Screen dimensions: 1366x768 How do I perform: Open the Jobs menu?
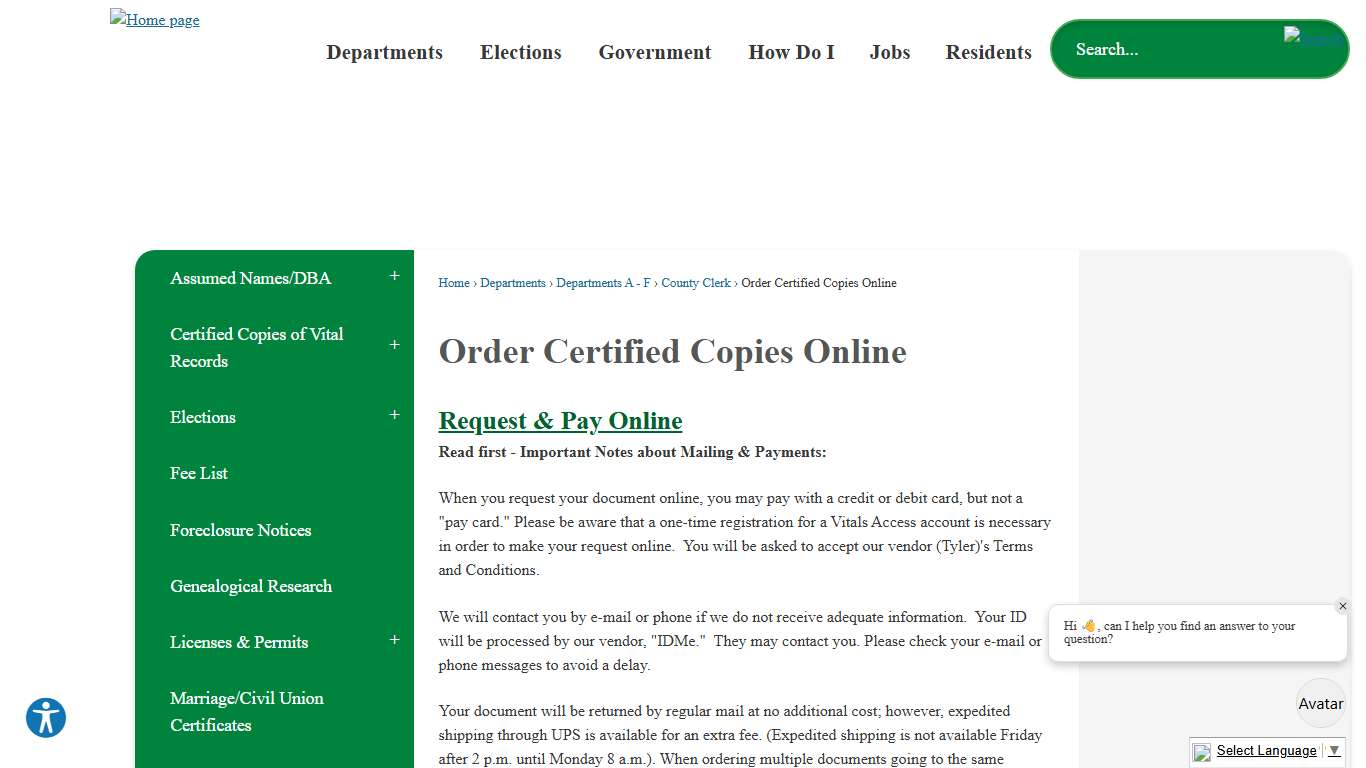tap(890, 52)
